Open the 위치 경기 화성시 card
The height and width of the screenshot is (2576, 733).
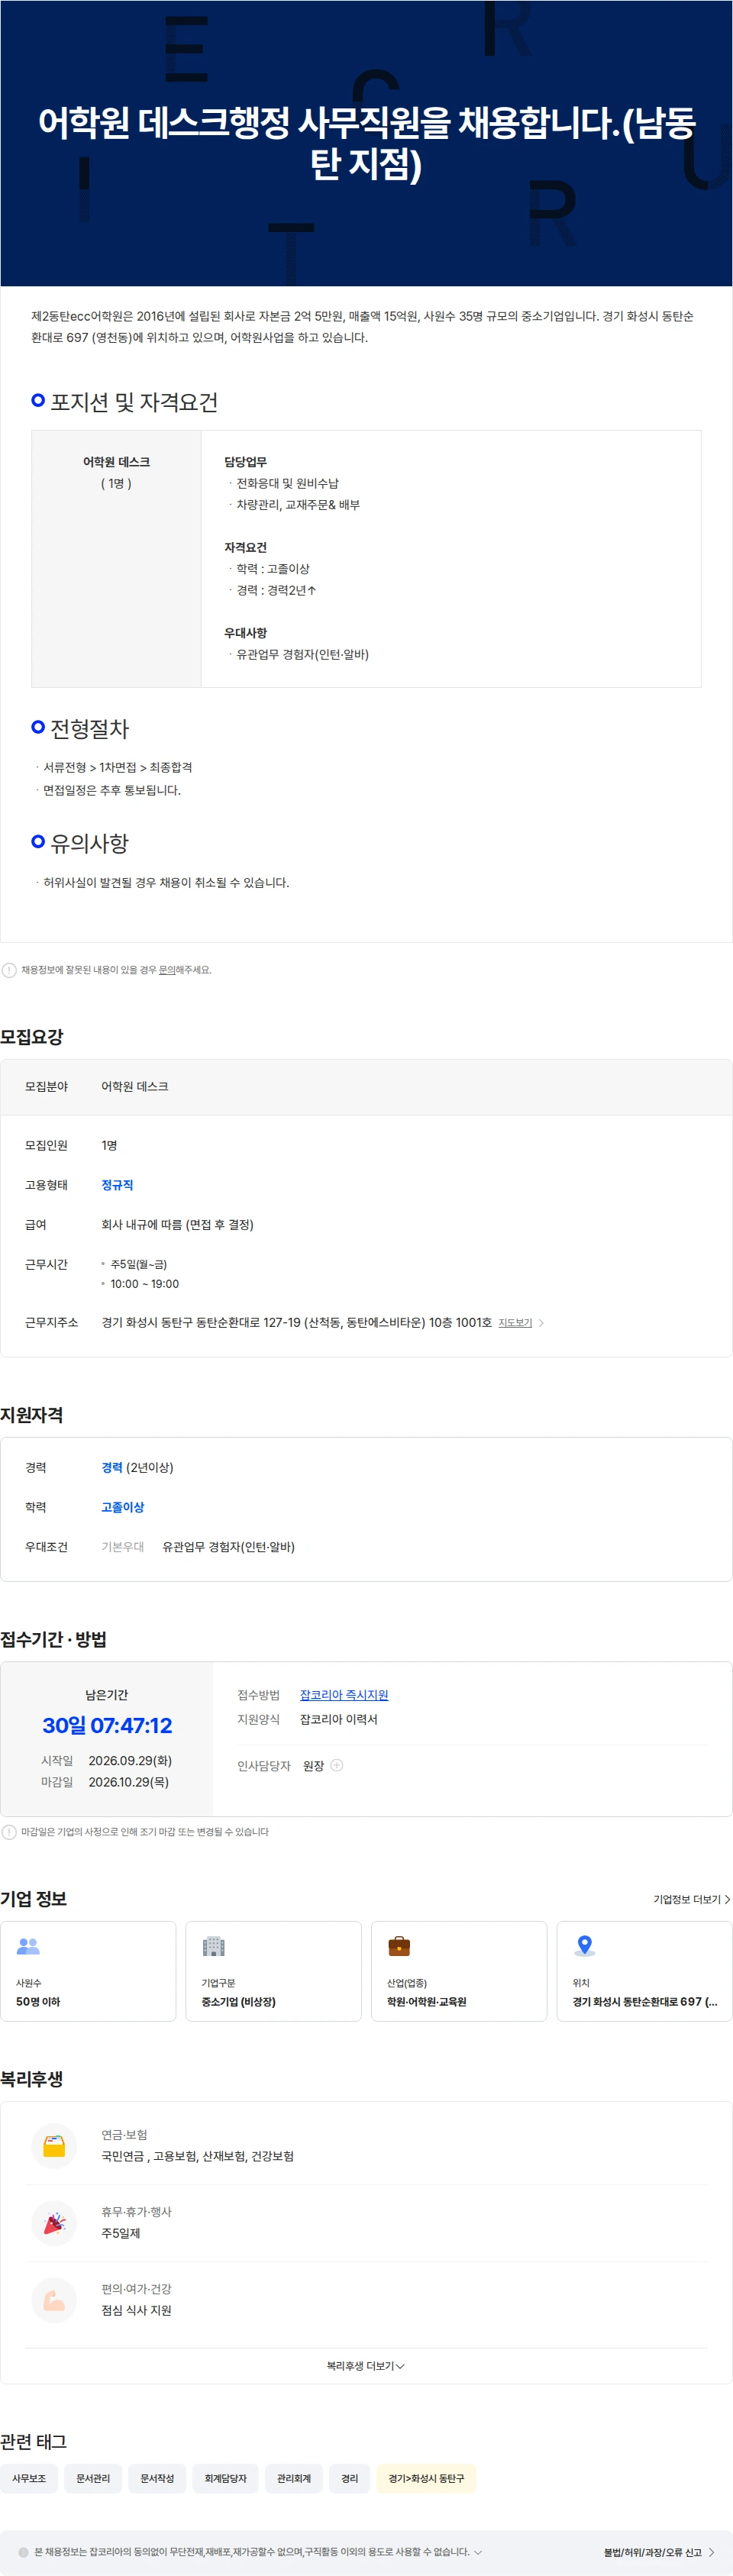pos(644,1971)
